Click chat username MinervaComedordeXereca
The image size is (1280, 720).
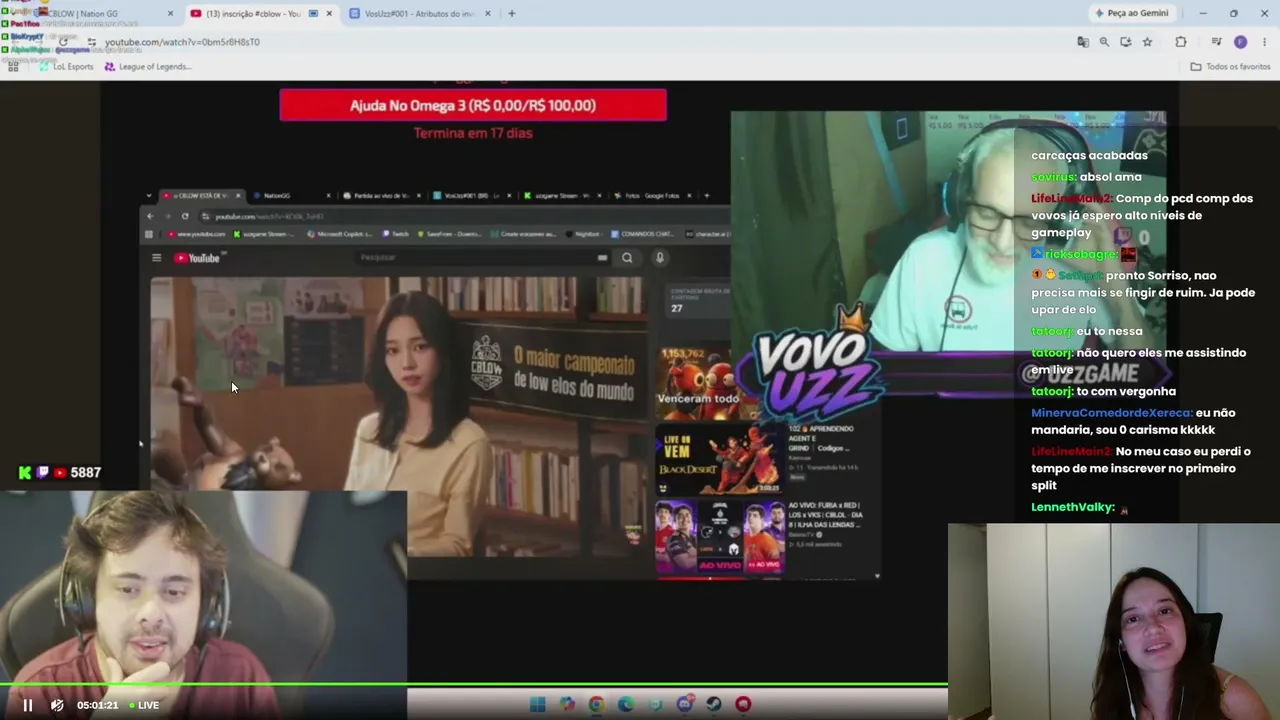pos(1111,413)
